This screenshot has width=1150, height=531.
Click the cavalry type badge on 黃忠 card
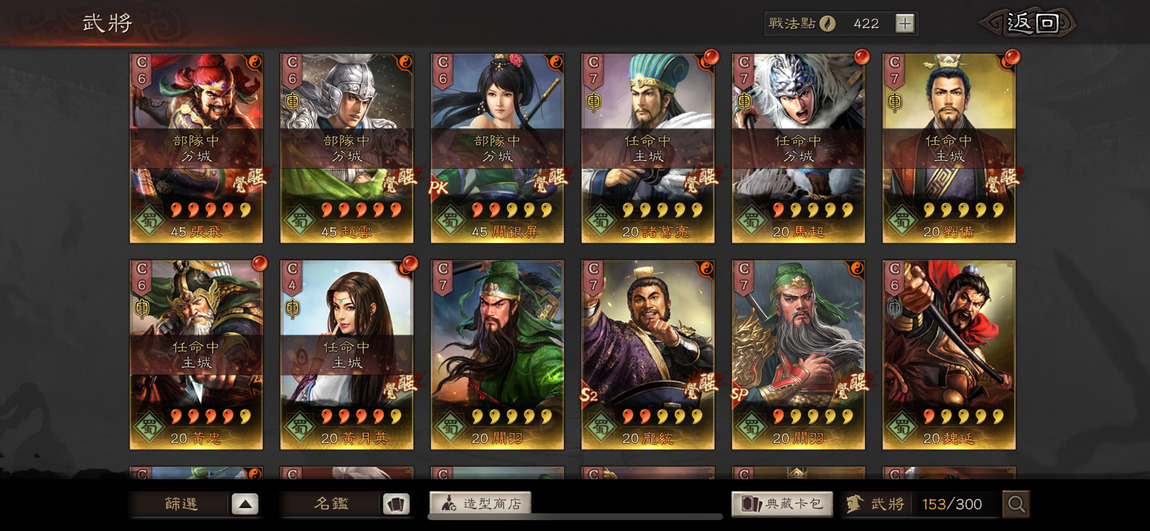coord(142,309)
